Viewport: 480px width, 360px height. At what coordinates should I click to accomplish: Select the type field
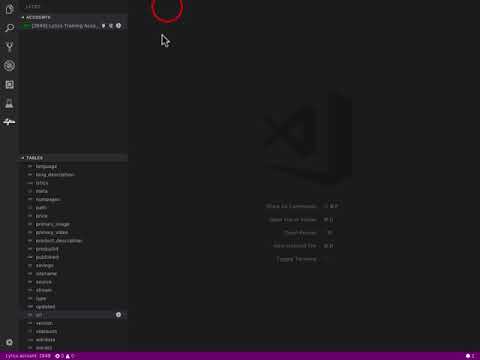point(41,298)
